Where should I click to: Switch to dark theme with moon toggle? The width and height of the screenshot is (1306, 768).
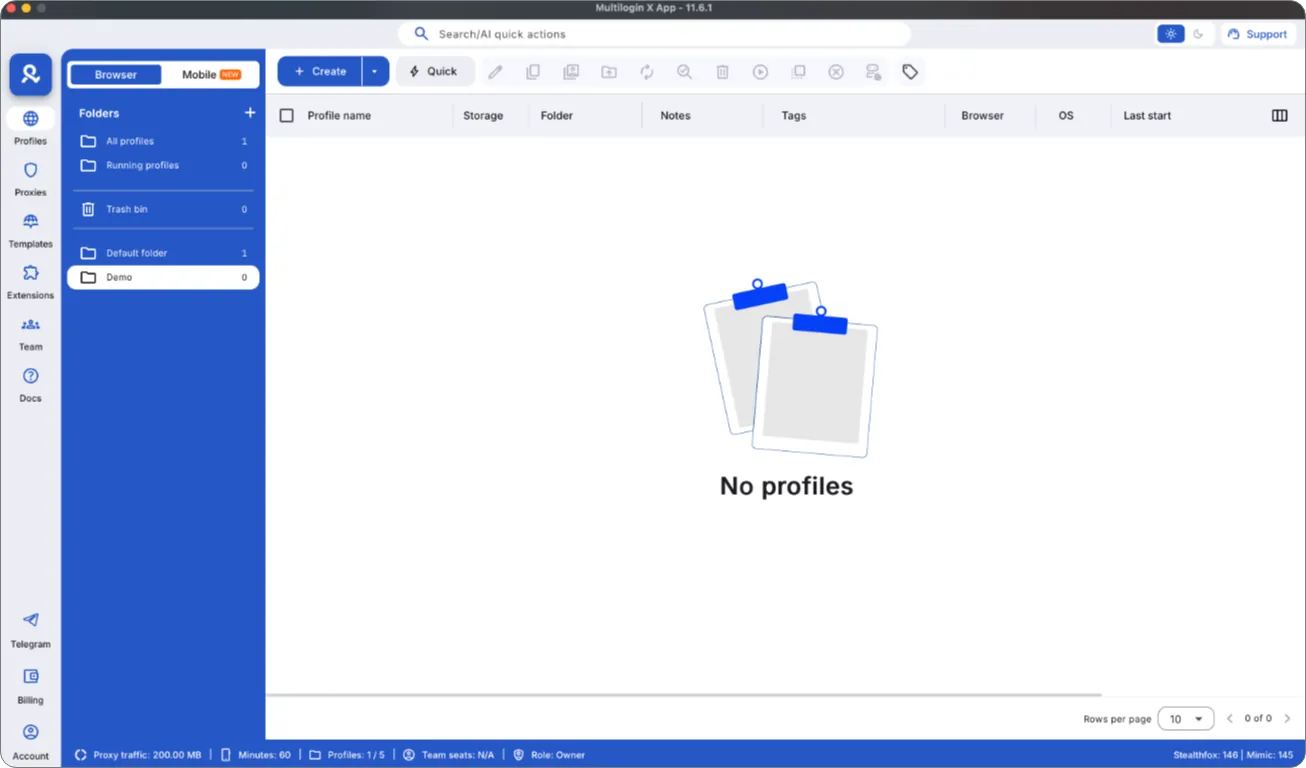click(x=1198, y=34)
